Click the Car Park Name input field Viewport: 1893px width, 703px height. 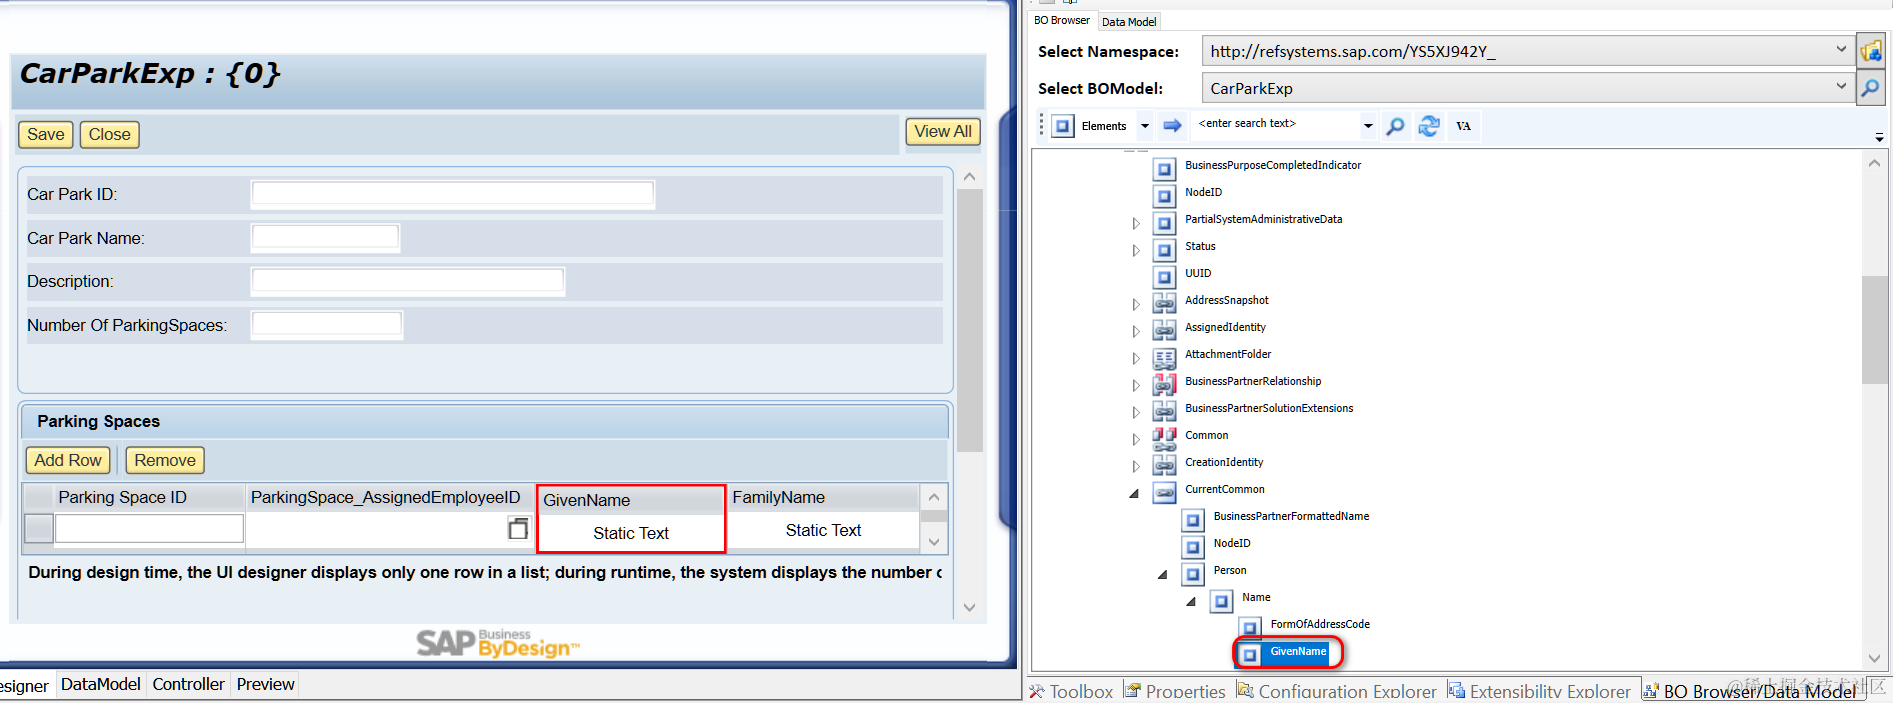click(325, 238)
